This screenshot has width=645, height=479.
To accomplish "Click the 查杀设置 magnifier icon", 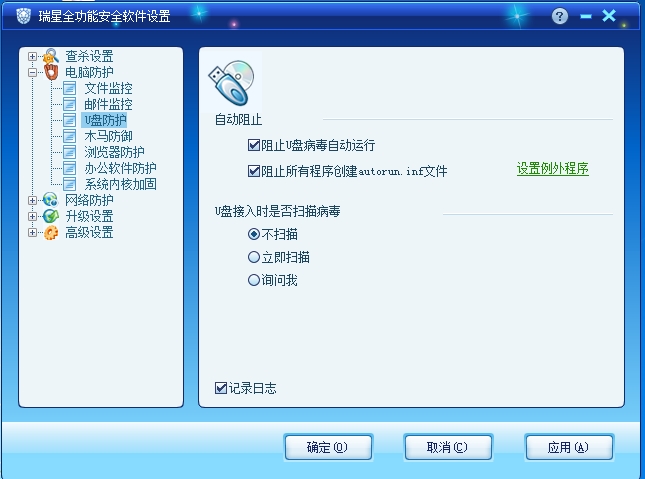I will pyautogui.click(x=51, y=56).
